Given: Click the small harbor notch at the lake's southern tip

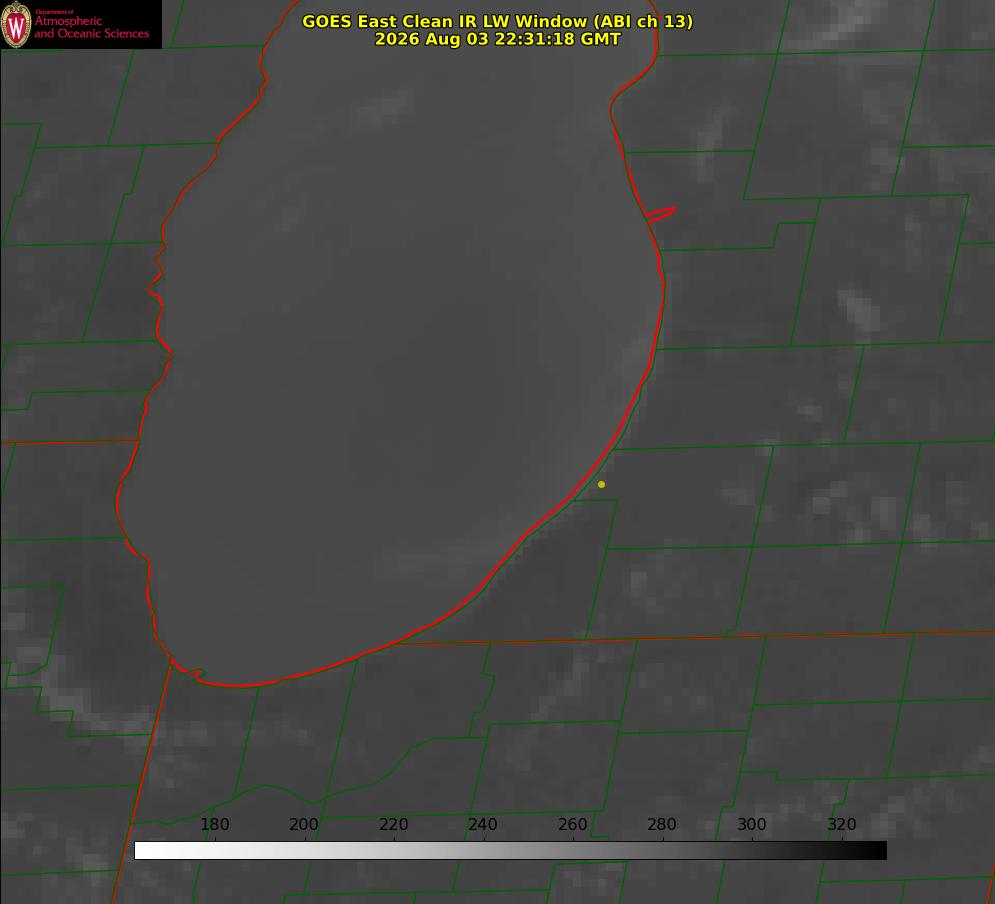Looking at the screenshot, I should (194, 674).
